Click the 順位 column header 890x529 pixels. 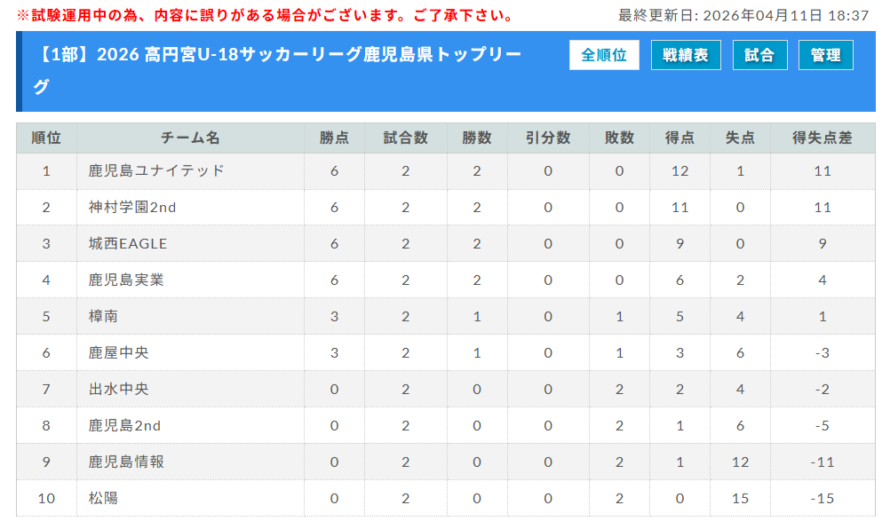(46, 138)
